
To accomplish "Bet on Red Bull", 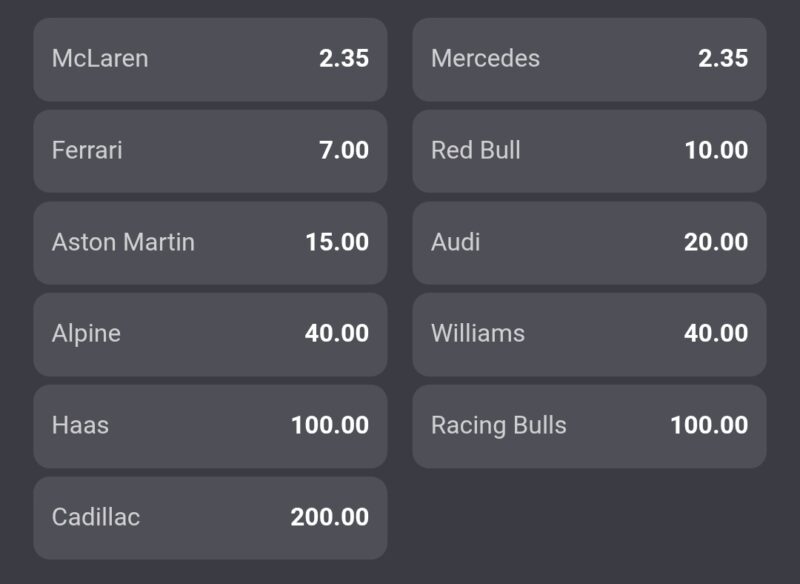I will [x=589, y=151].
